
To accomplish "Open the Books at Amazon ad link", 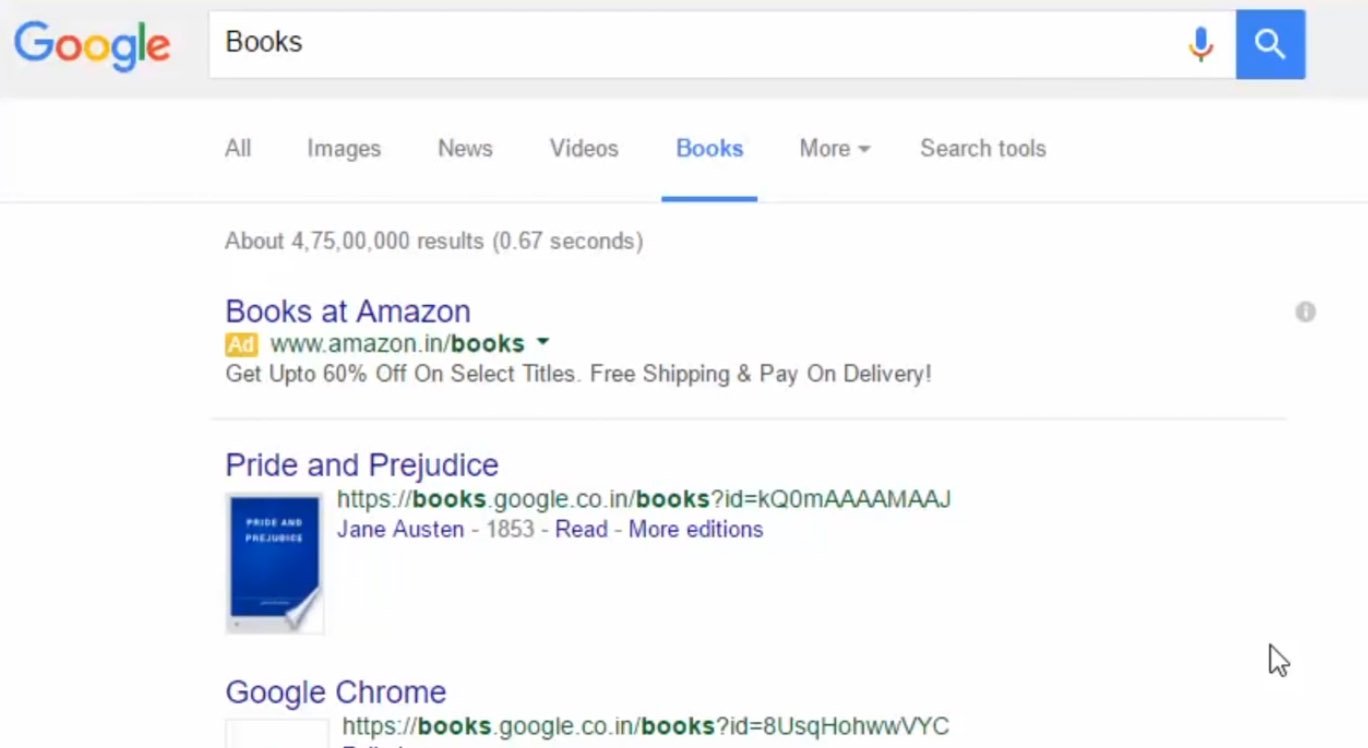I will (347, 311).
